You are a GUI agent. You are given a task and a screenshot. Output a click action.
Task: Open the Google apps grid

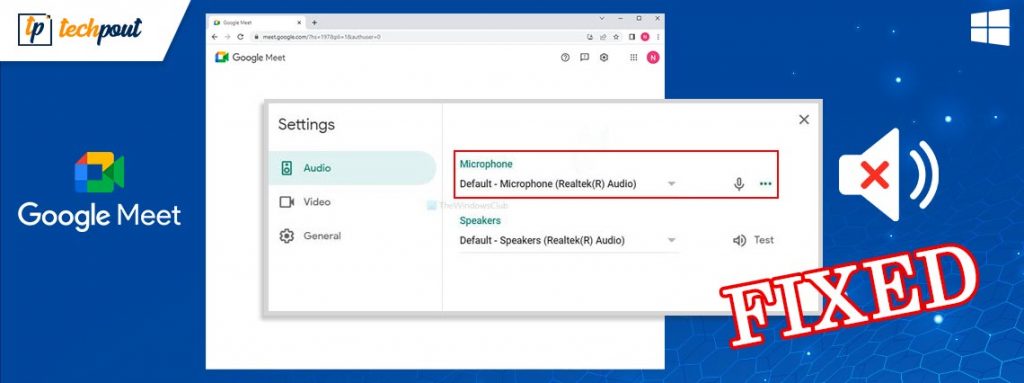click(633, 58)
